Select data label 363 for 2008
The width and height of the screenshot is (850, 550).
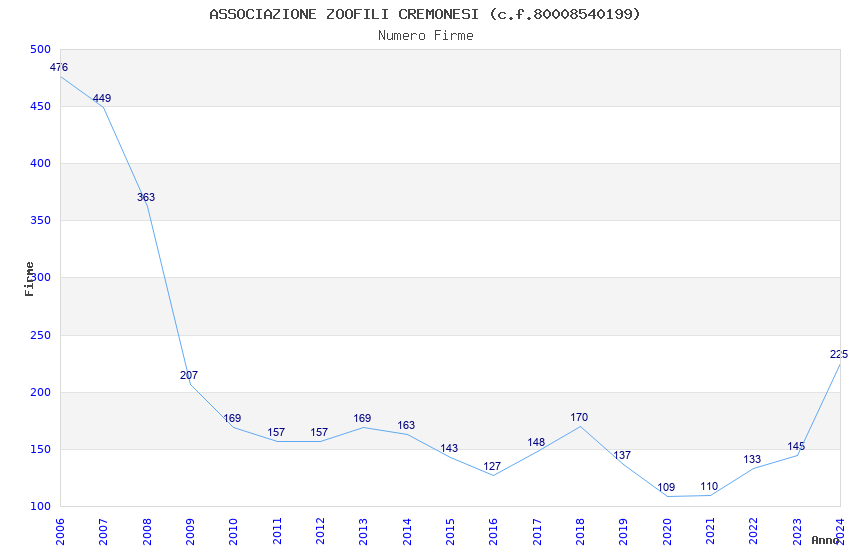[x=146, y=197]
